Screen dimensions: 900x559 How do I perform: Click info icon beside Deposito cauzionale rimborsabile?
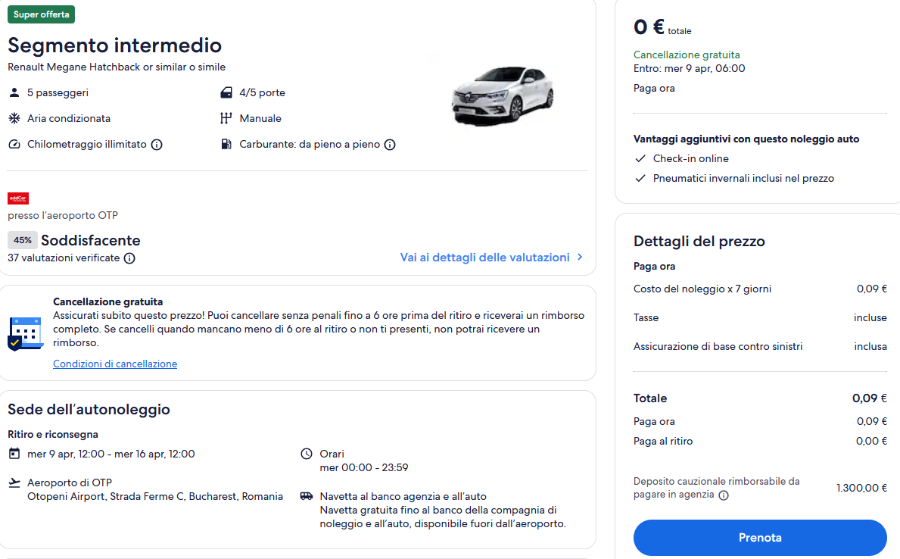tap(724, 495)
